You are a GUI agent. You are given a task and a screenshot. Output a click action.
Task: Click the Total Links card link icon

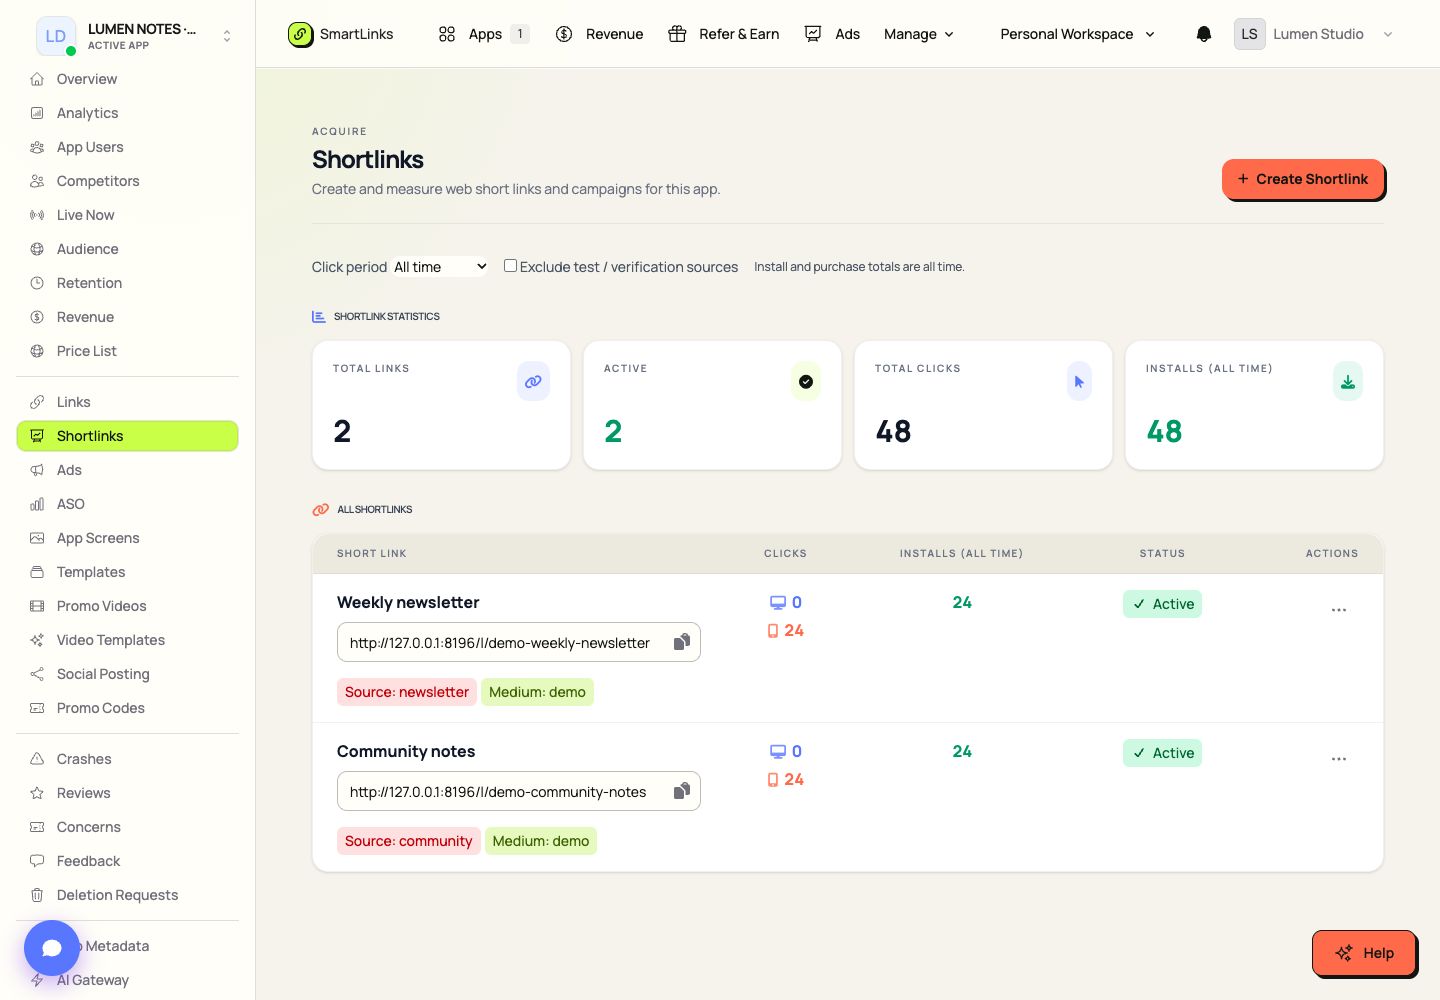coord(533,381)
